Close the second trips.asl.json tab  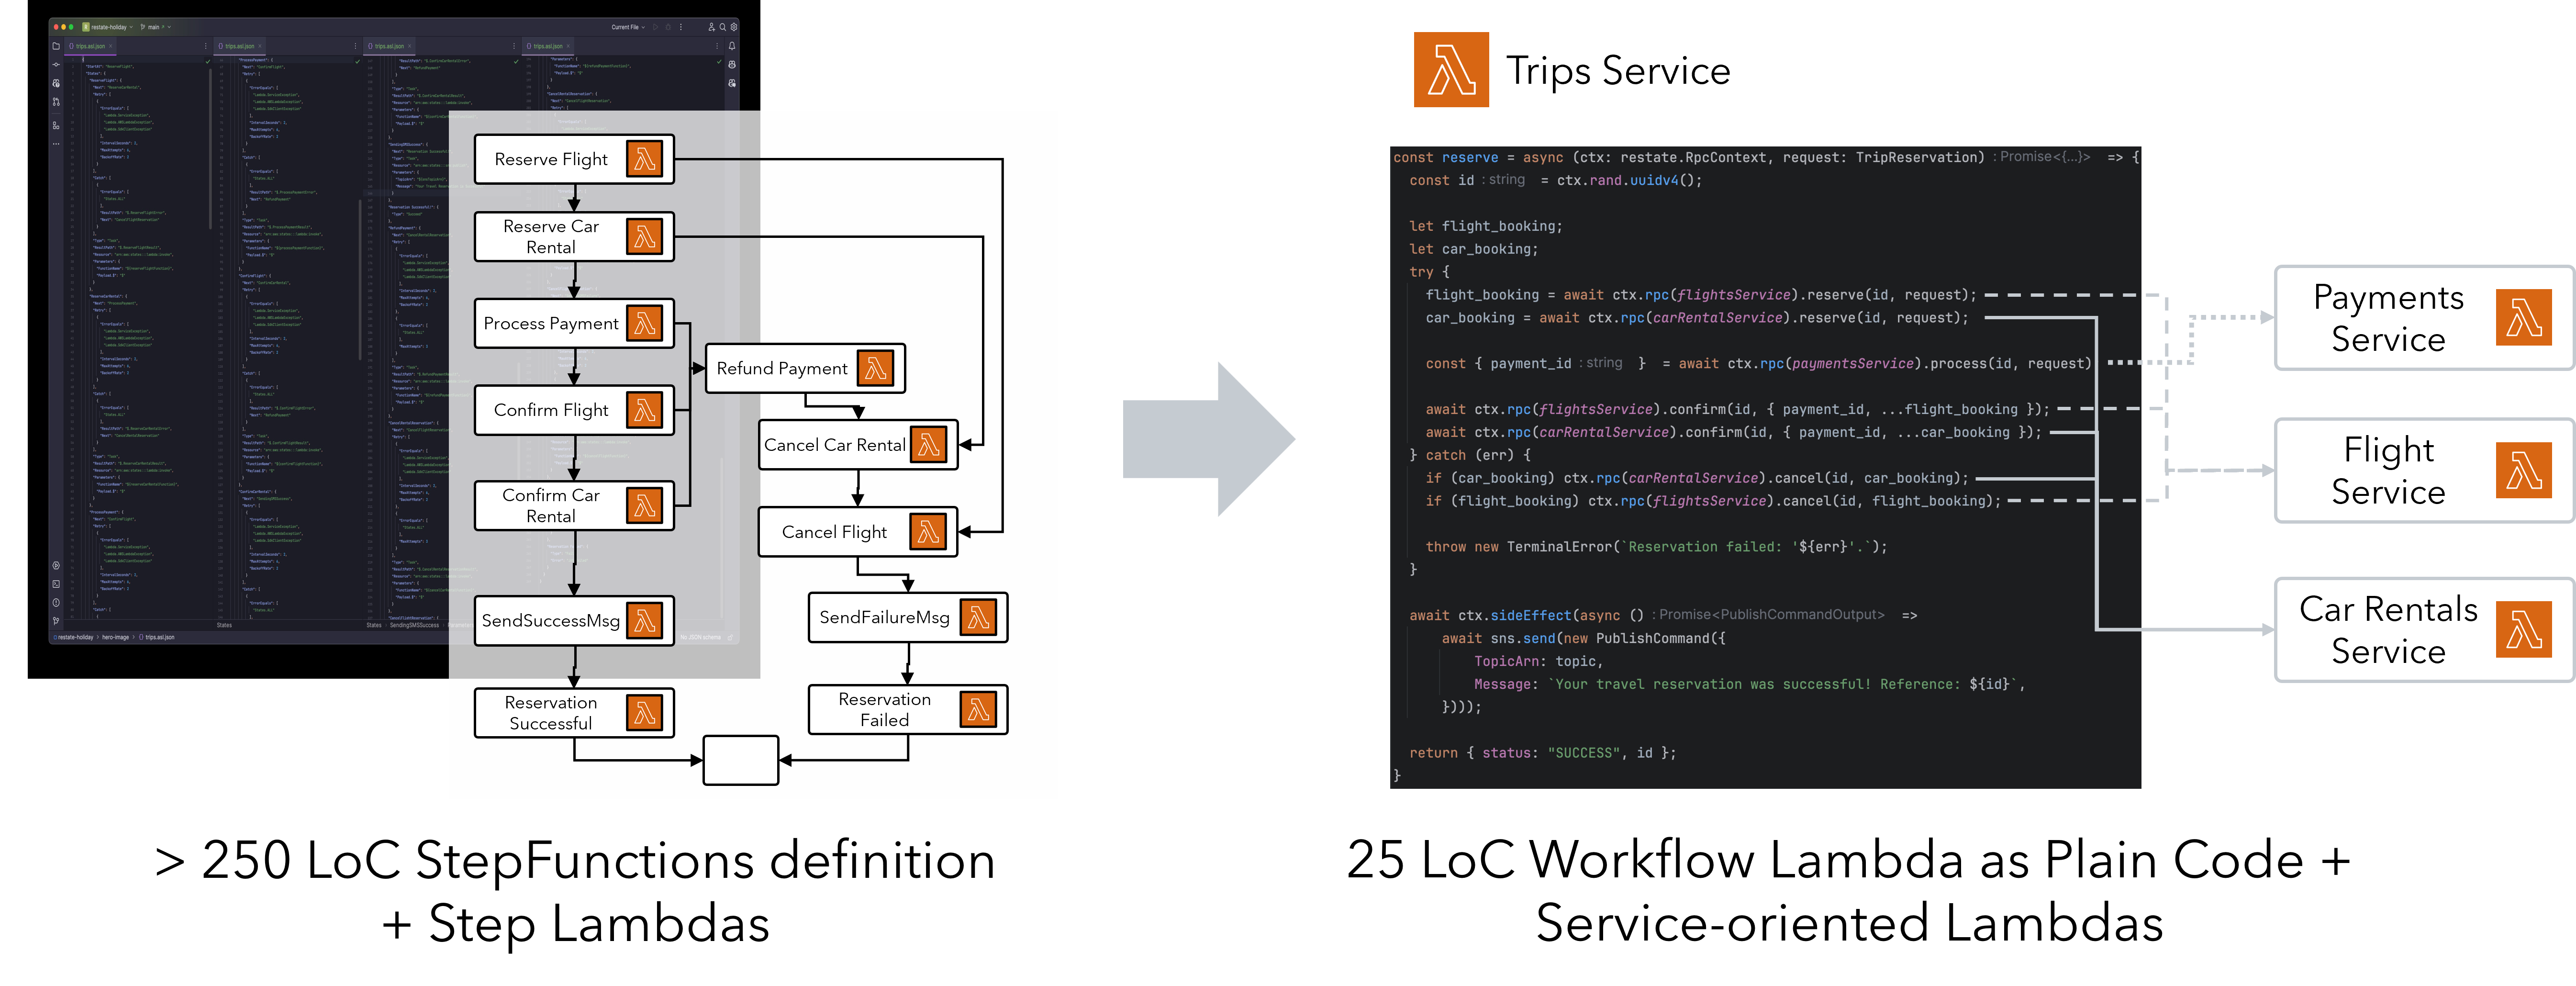(x=260, y=46)
